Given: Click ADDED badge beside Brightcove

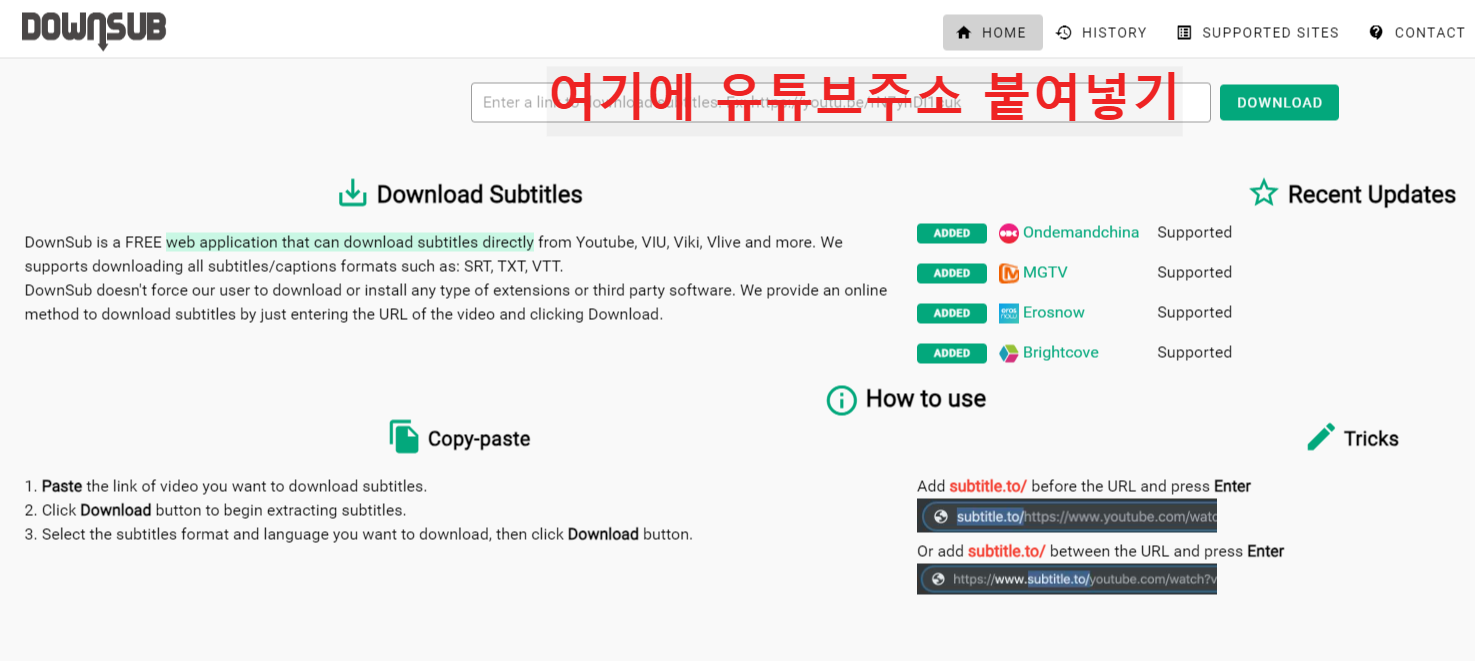Looking at the screenshot, I should coord(952,353).
